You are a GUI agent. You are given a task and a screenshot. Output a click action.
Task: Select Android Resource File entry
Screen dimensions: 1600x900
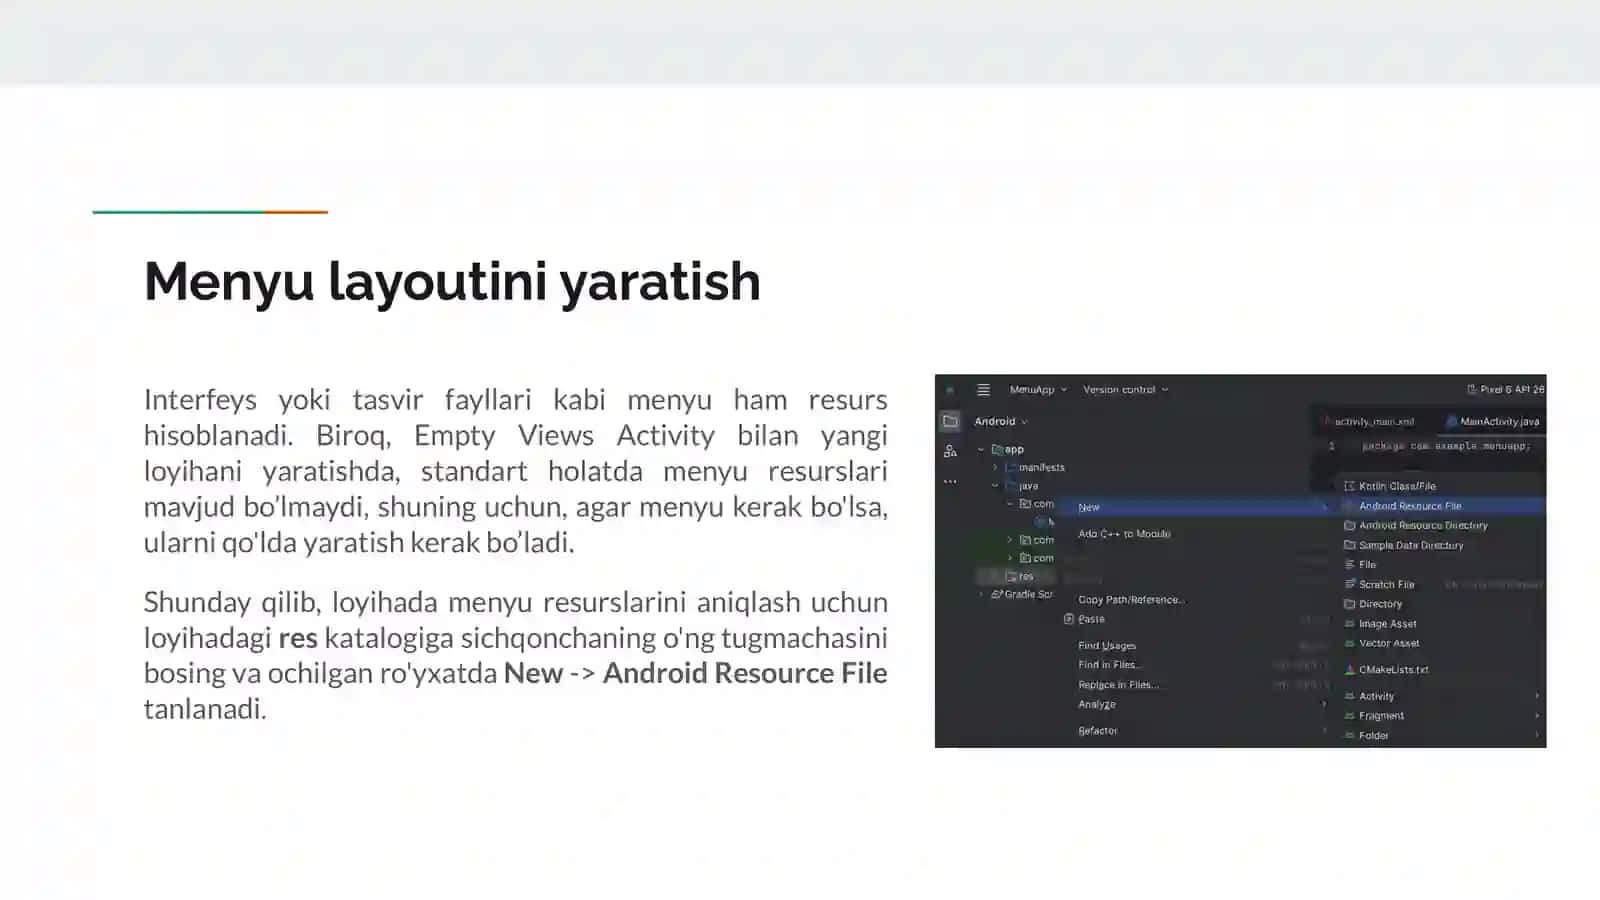point(1442,506)
